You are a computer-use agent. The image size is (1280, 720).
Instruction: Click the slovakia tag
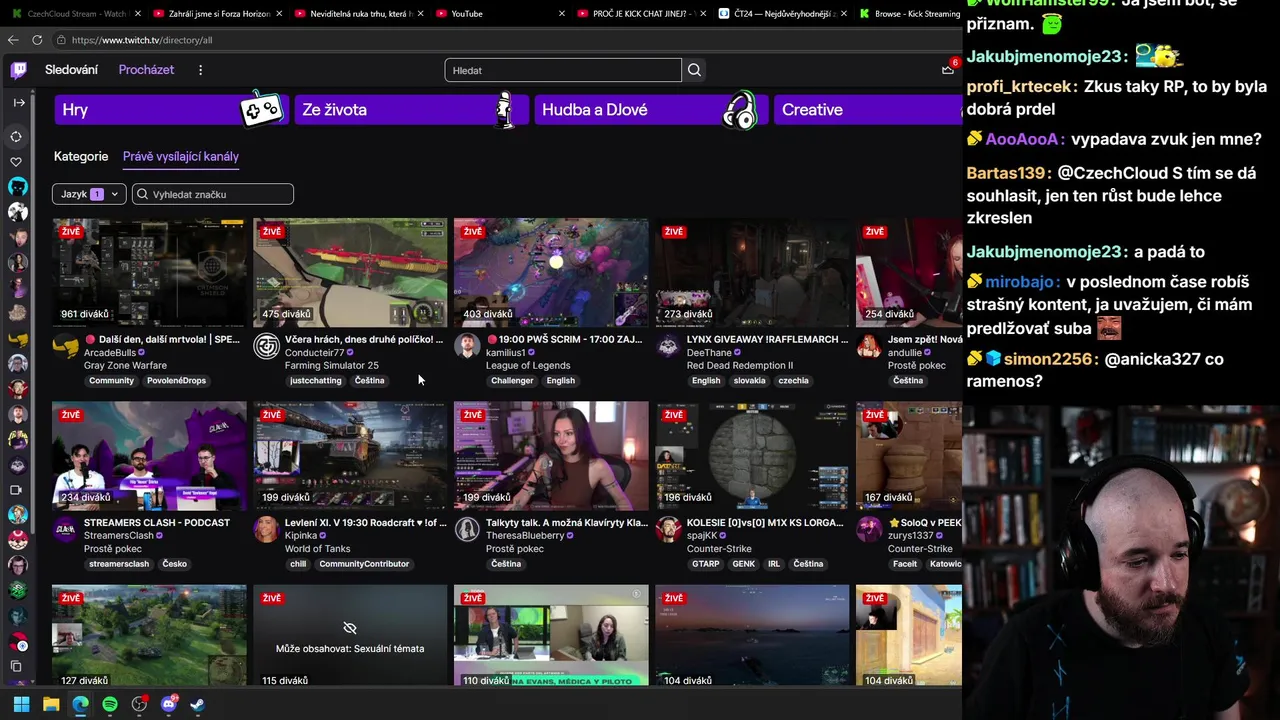pyautogui.click(x=749, y=381)
